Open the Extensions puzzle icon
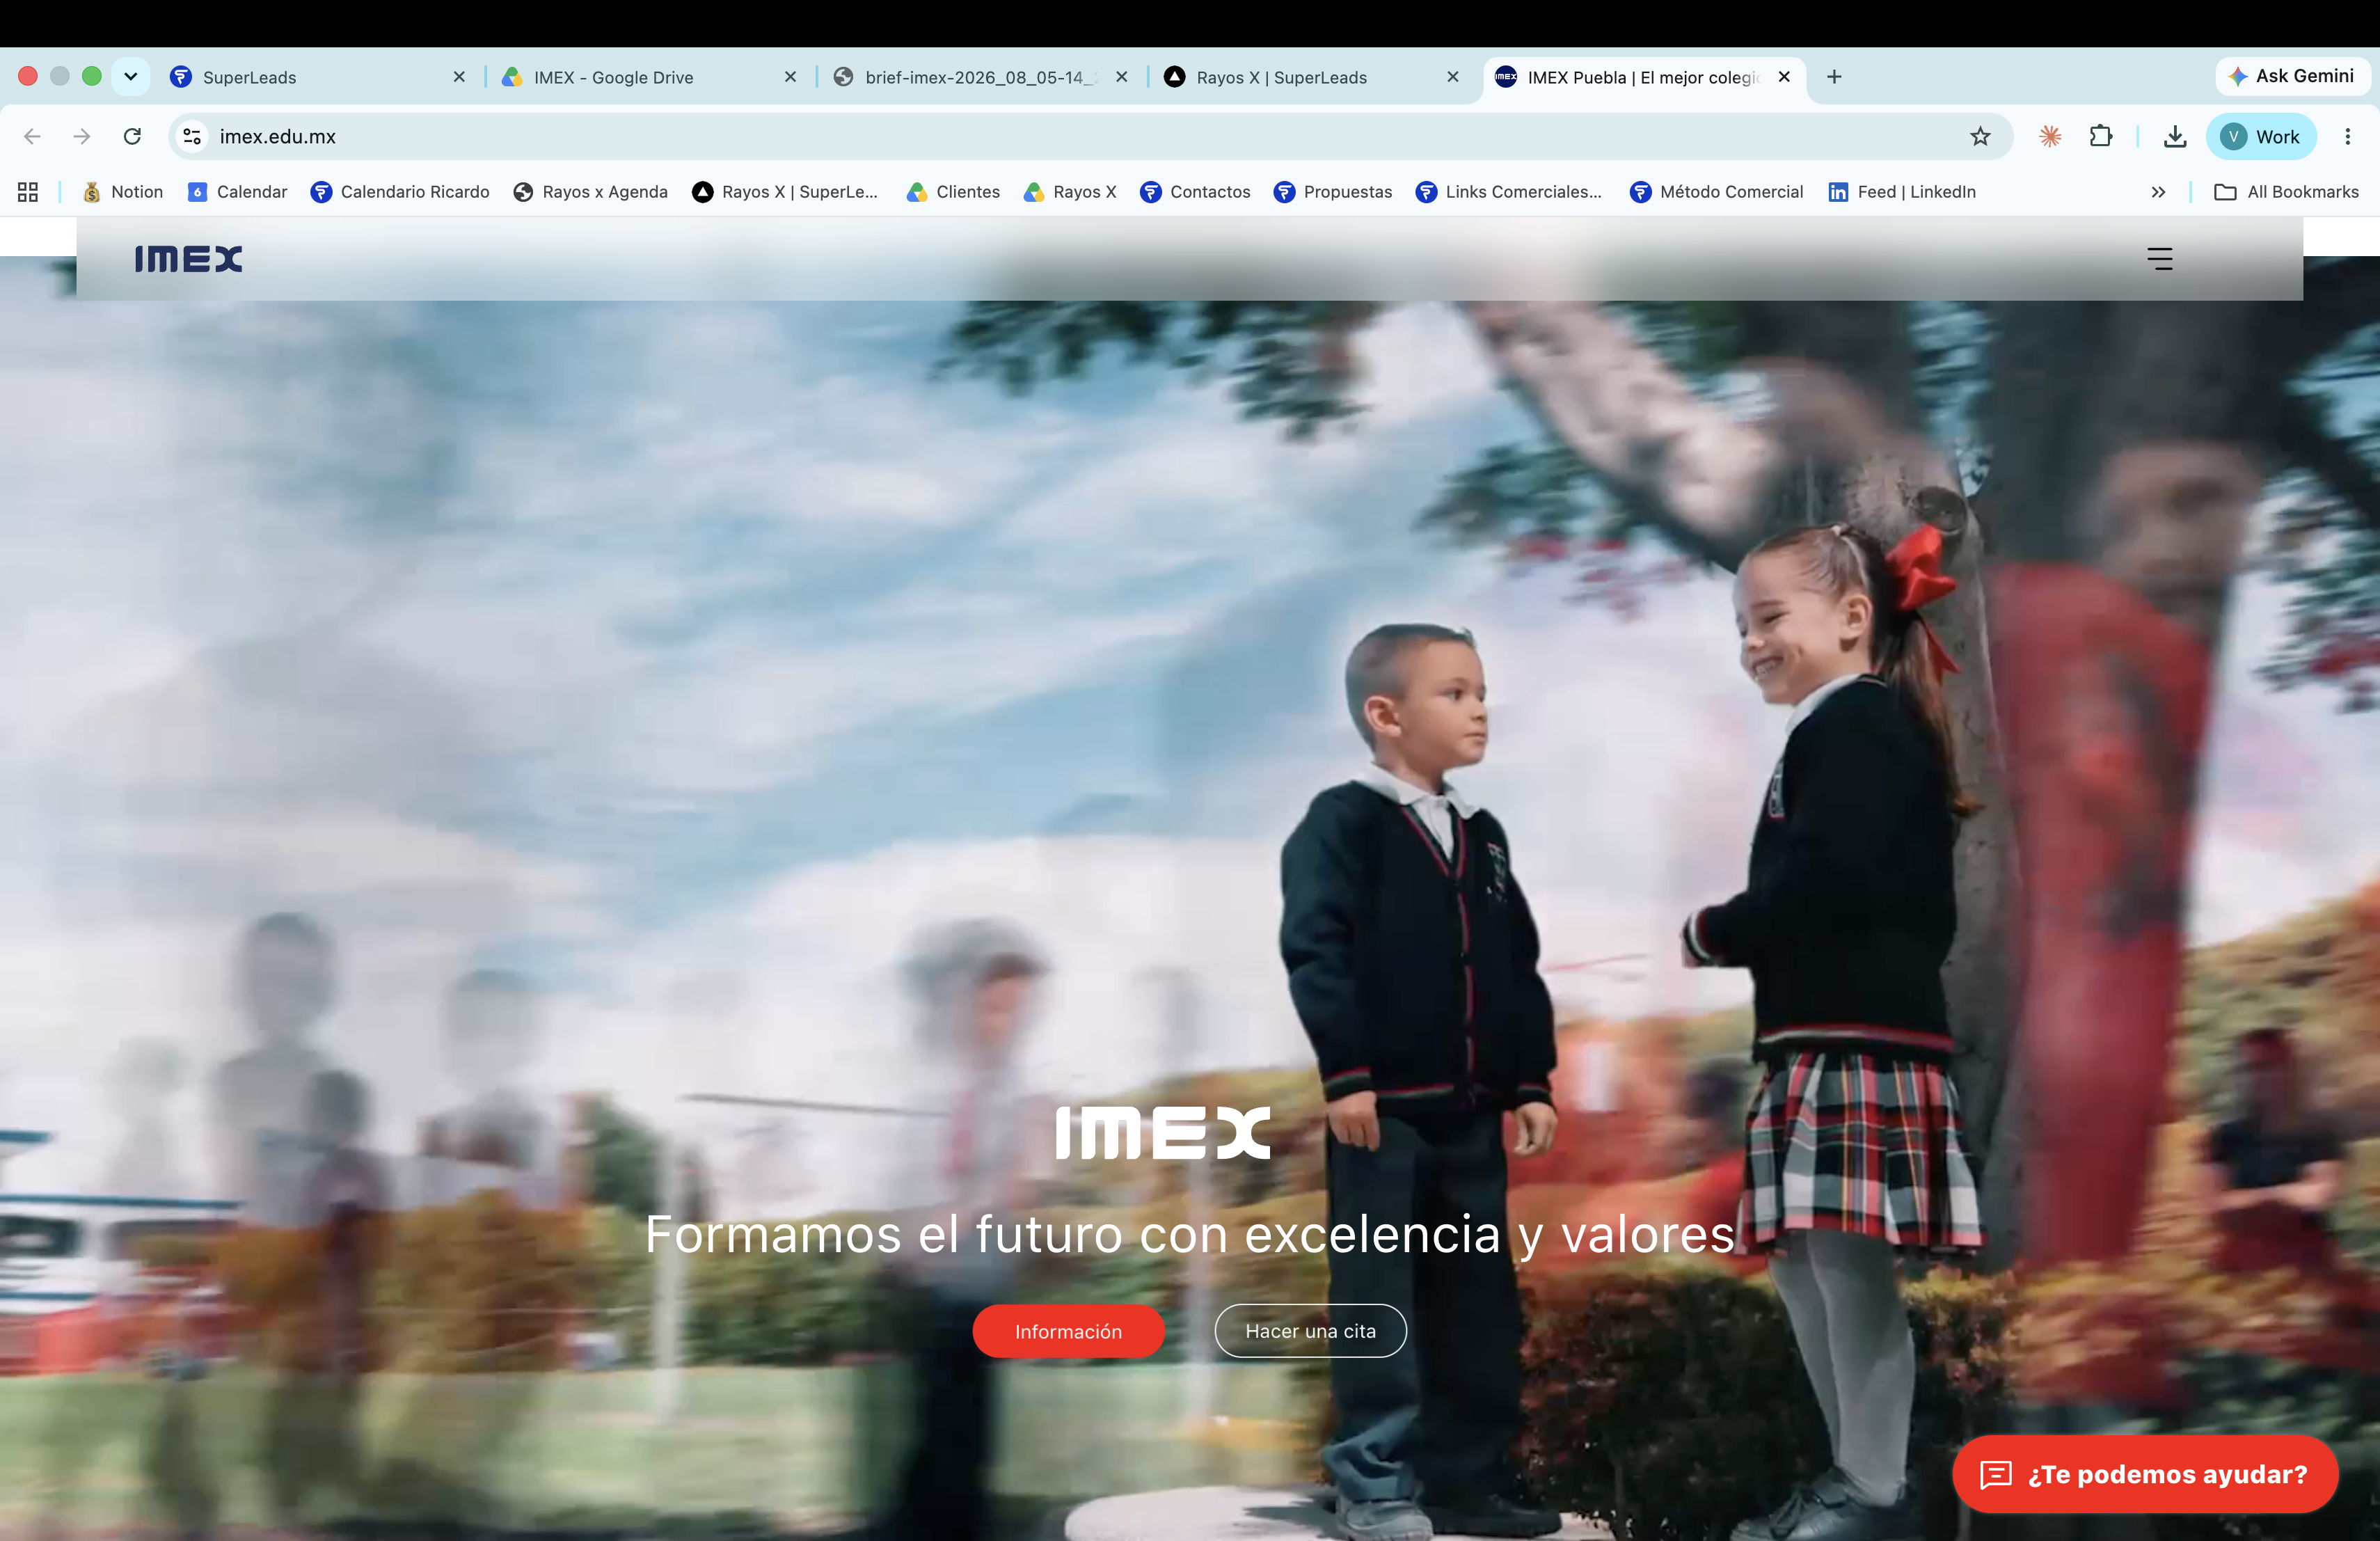The width and height of the screenshot is (2380, 1541). point(2101,136)
